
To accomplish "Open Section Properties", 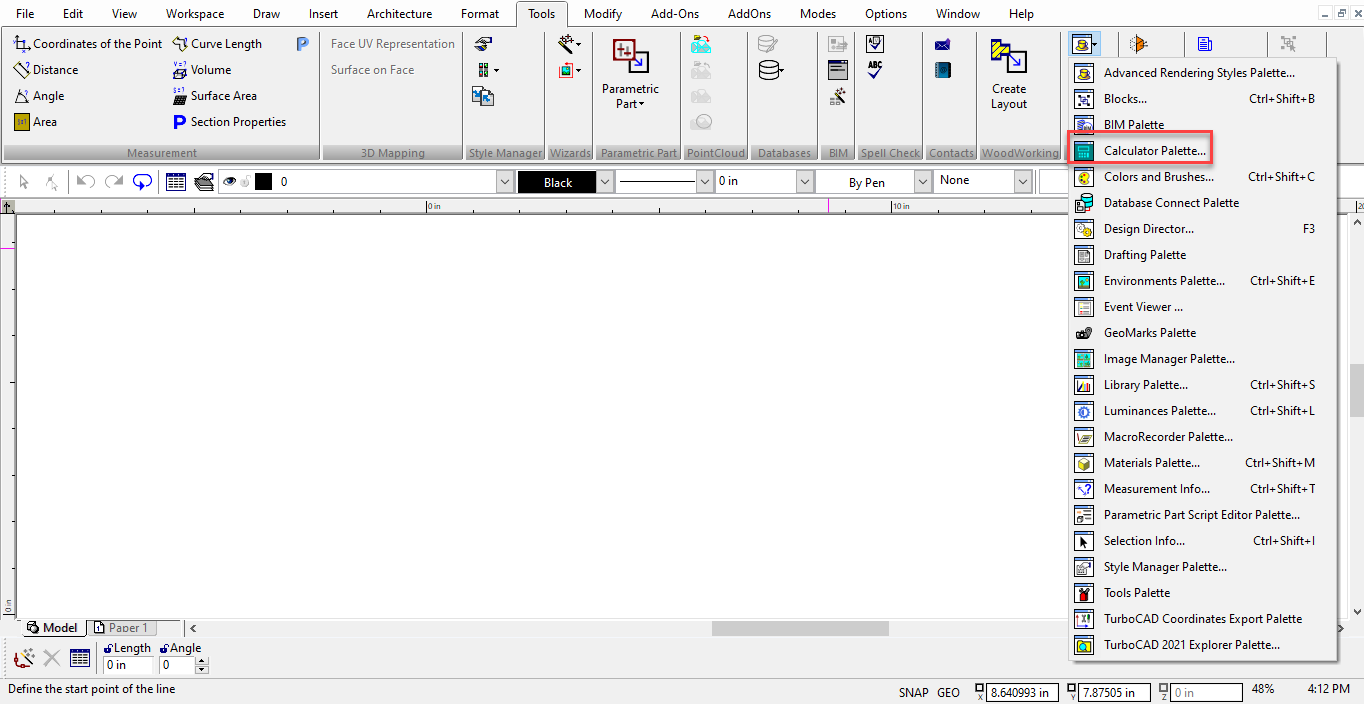I will 229,122.
